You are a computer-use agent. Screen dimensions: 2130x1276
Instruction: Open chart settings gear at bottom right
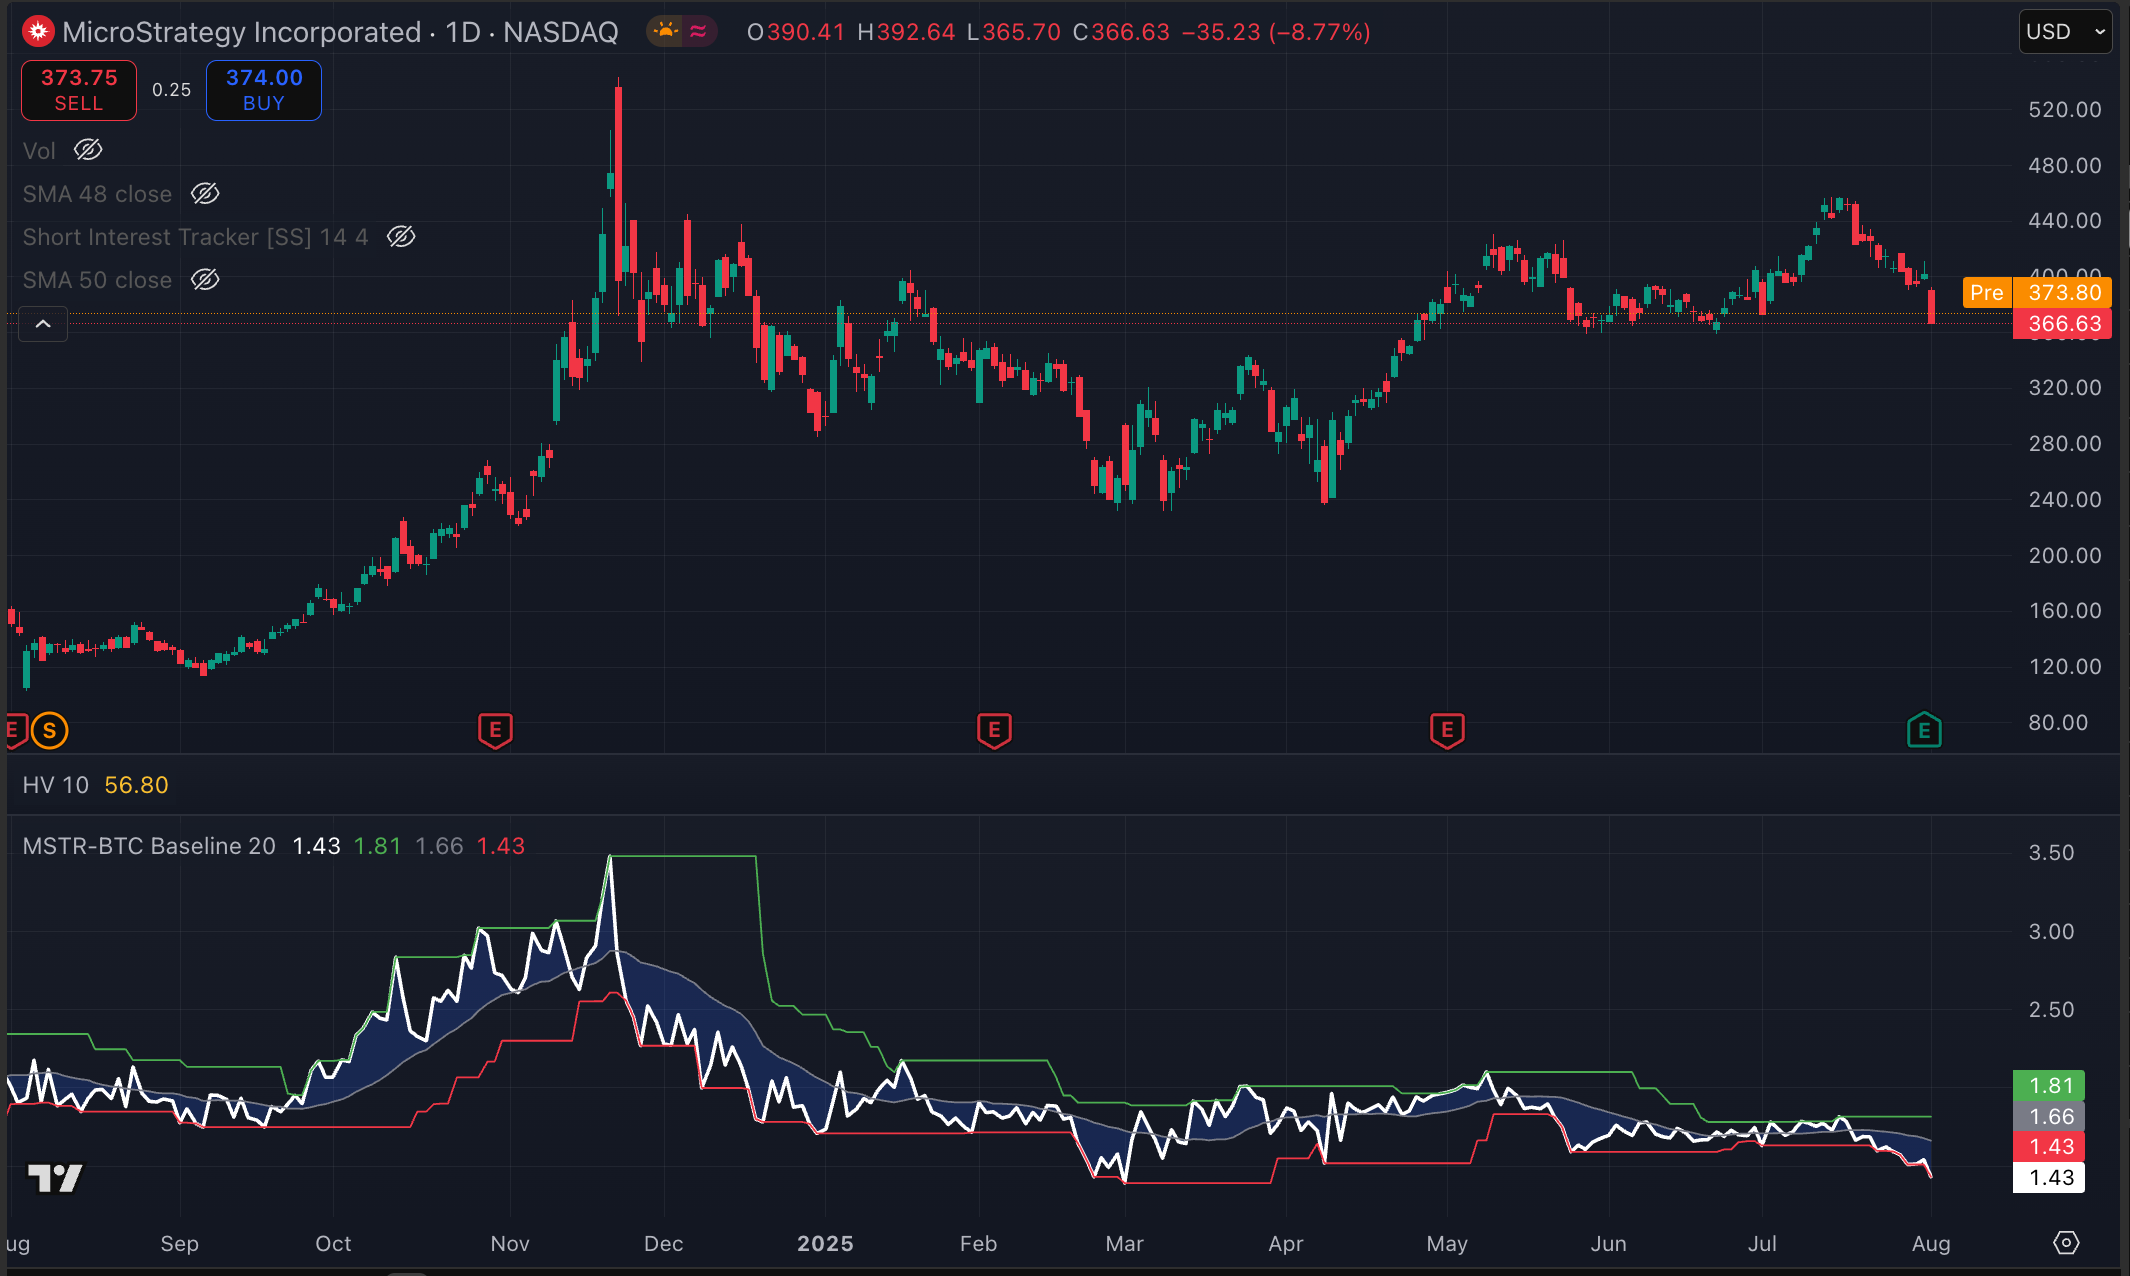(2066, 1243)
